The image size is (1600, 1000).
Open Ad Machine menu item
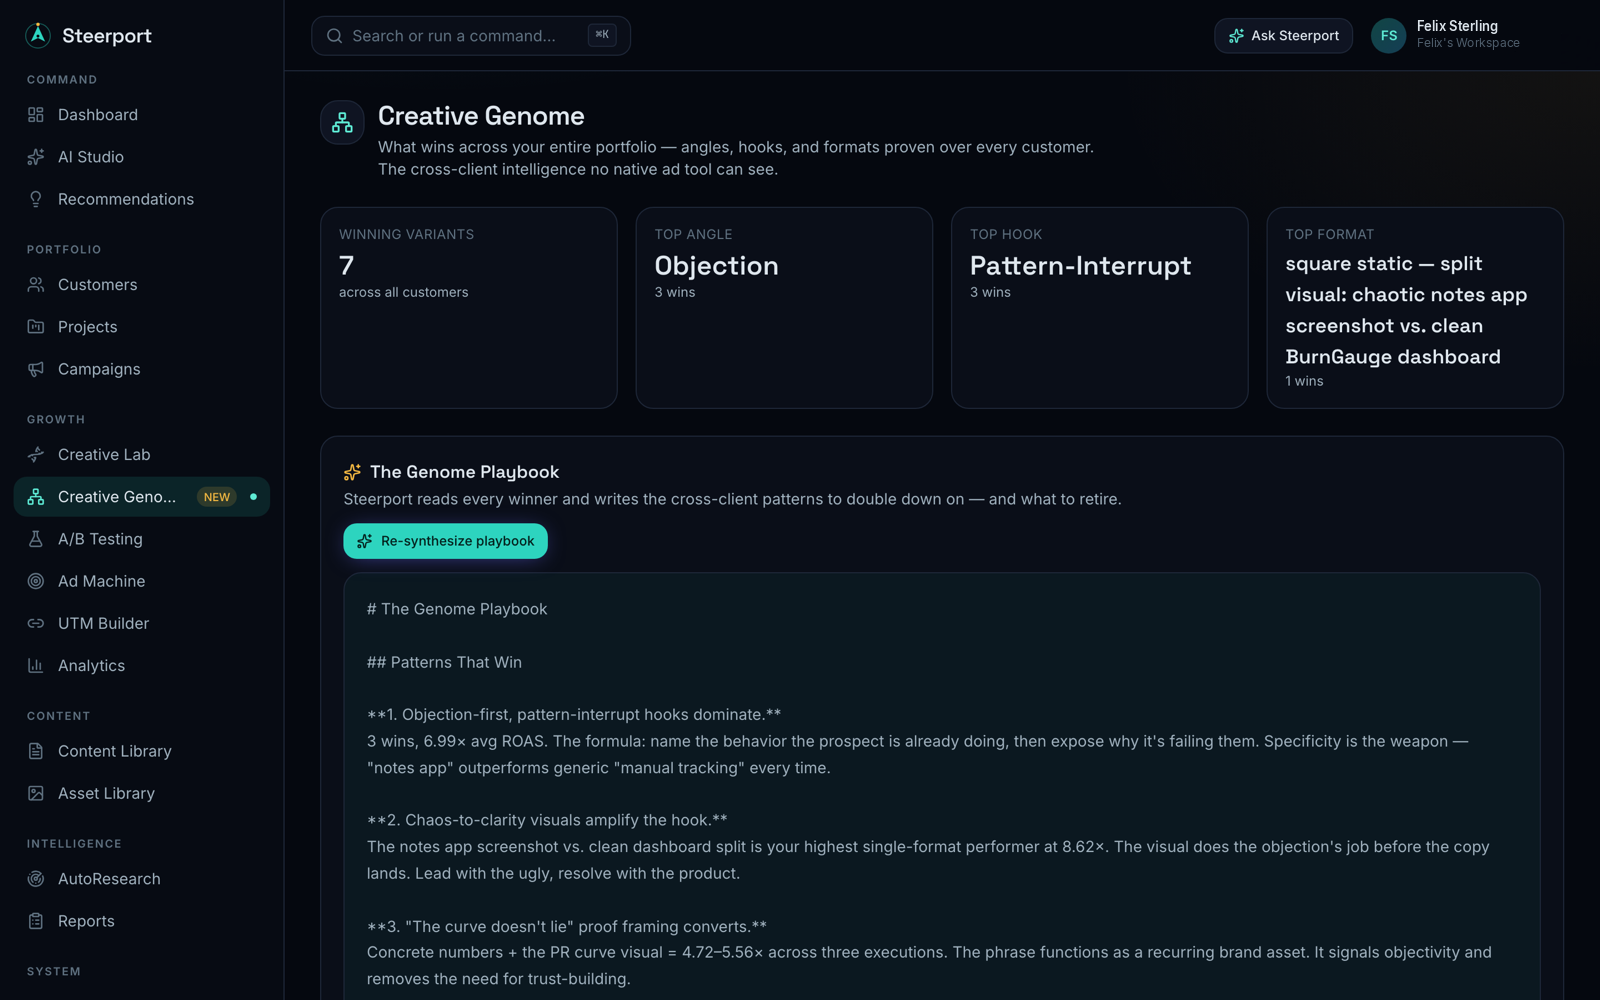pos(142,581)
